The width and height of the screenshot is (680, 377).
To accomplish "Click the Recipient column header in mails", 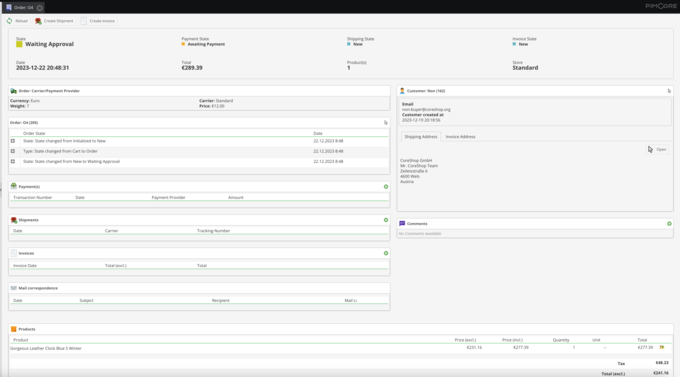I will pyautogui.click(x=221, y=300).
